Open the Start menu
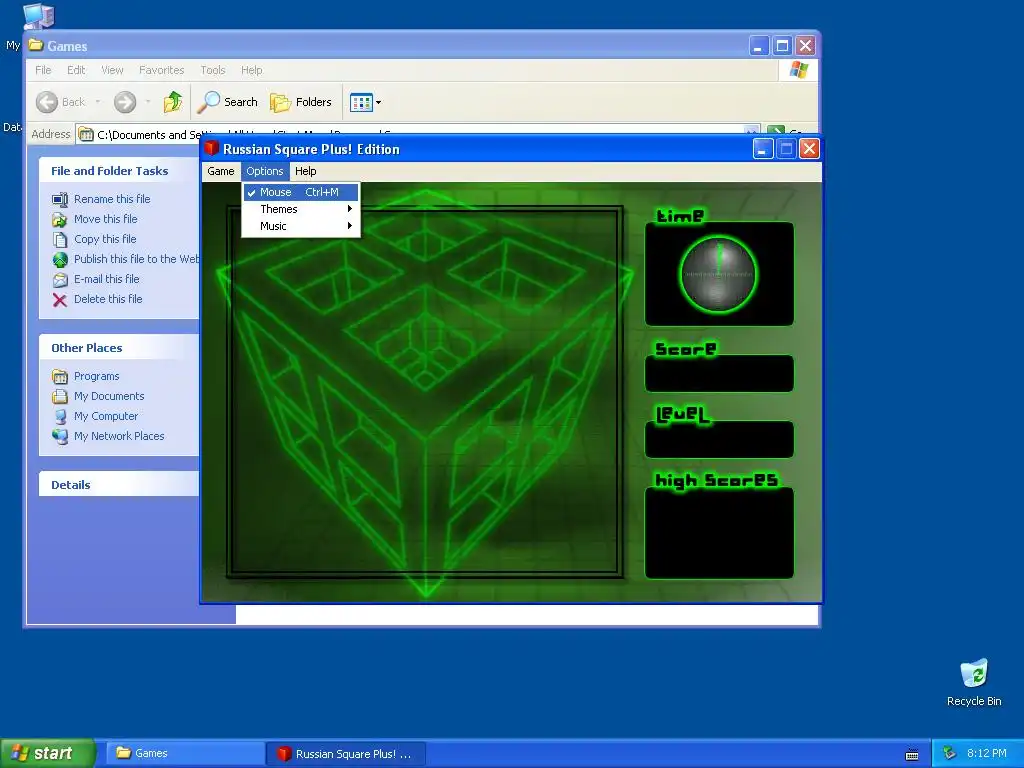The height and width of the screenshot is (768, 1024). [48, 753]
